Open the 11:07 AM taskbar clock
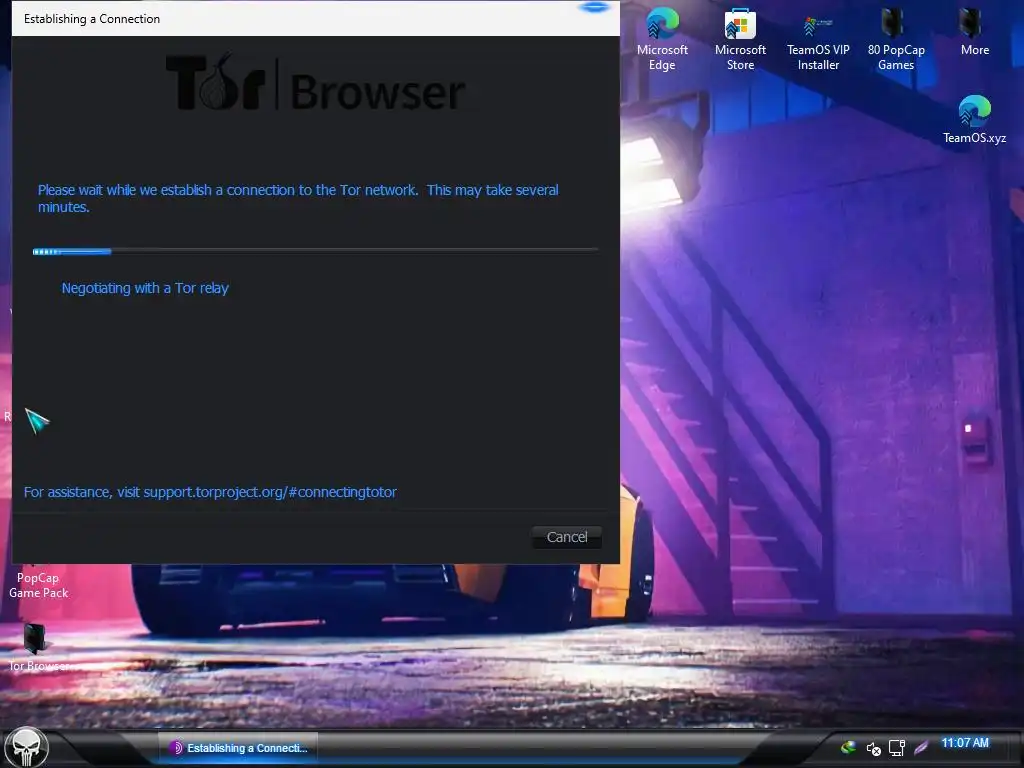The width and height of the screenshot is (1024, 768). point(965,743)
